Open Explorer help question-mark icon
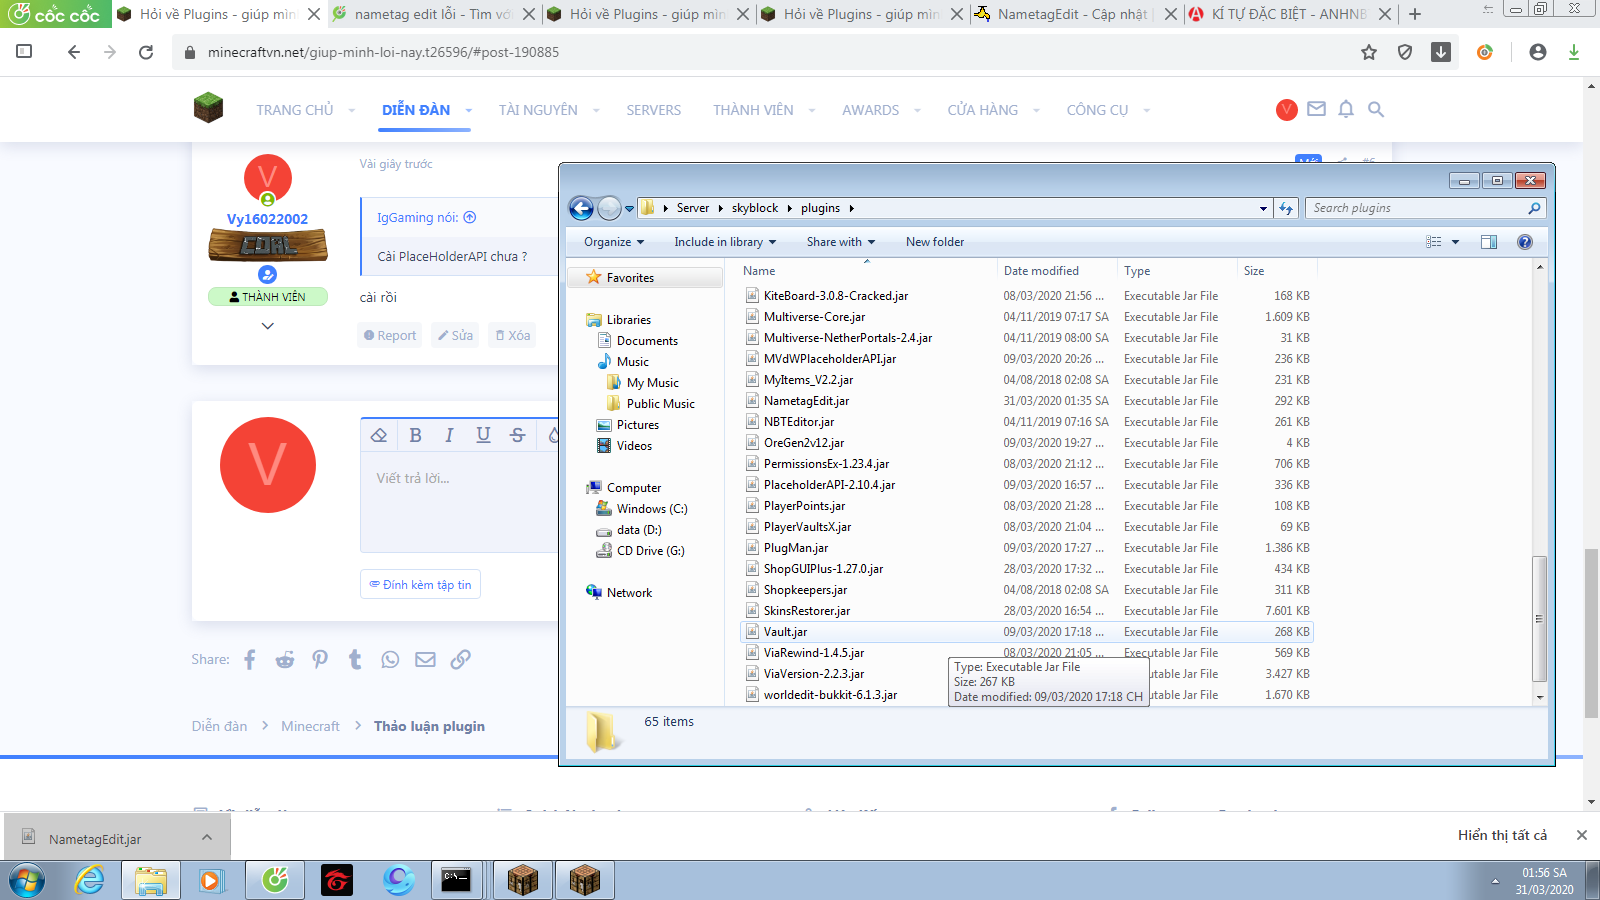Screen dimensions: 1600x900 click(x=1525, y=242)
